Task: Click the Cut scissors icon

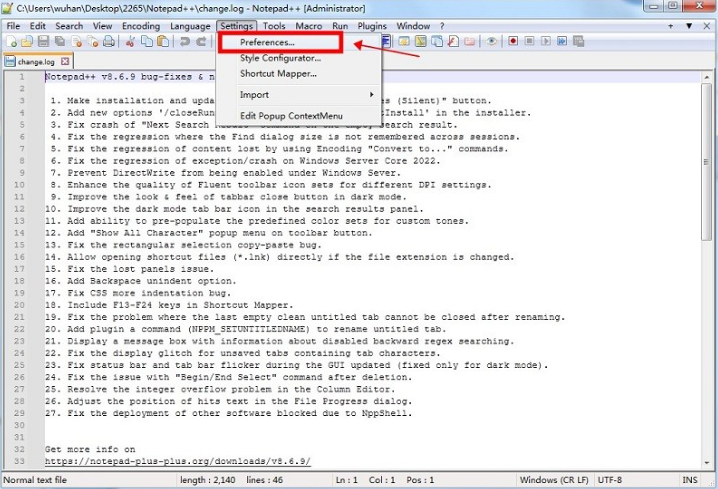Action: [x=130, y=42]
